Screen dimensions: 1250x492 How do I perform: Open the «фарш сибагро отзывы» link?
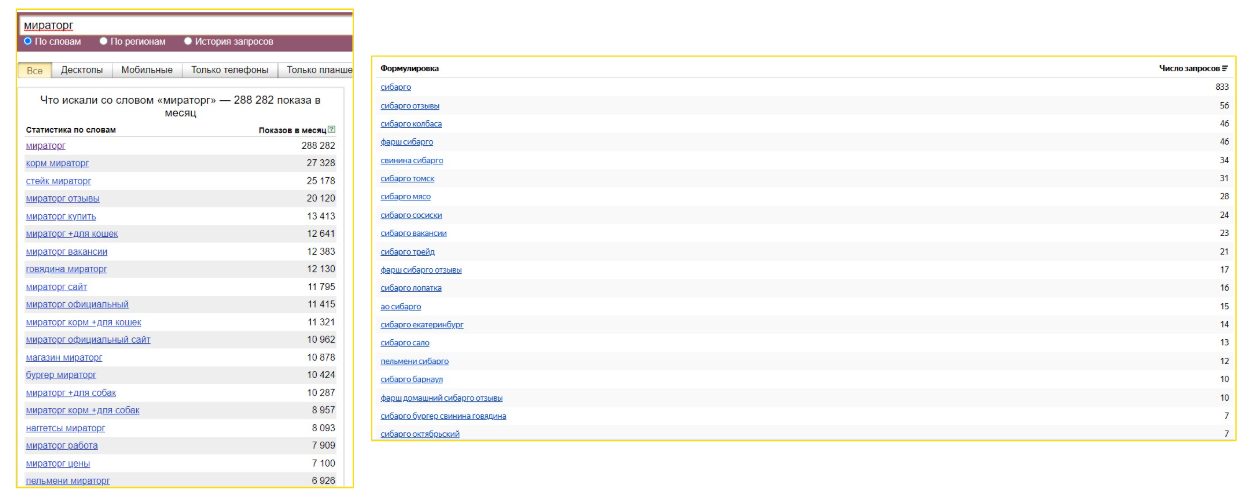tap(421, 270)
